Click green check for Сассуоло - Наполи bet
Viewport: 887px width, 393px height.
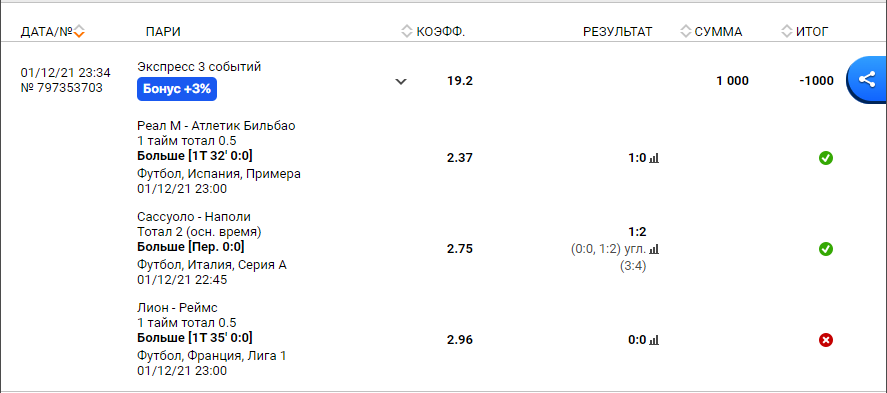[826, 249]
